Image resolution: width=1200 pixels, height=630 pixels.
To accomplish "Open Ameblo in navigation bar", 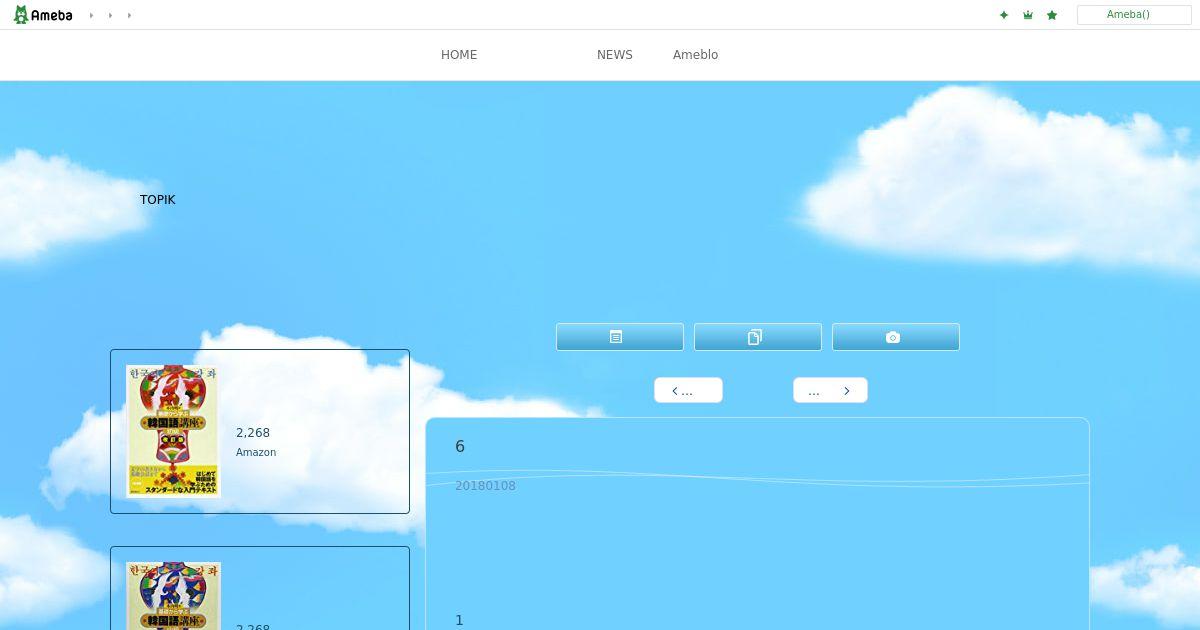I will [x=695, y=55].
